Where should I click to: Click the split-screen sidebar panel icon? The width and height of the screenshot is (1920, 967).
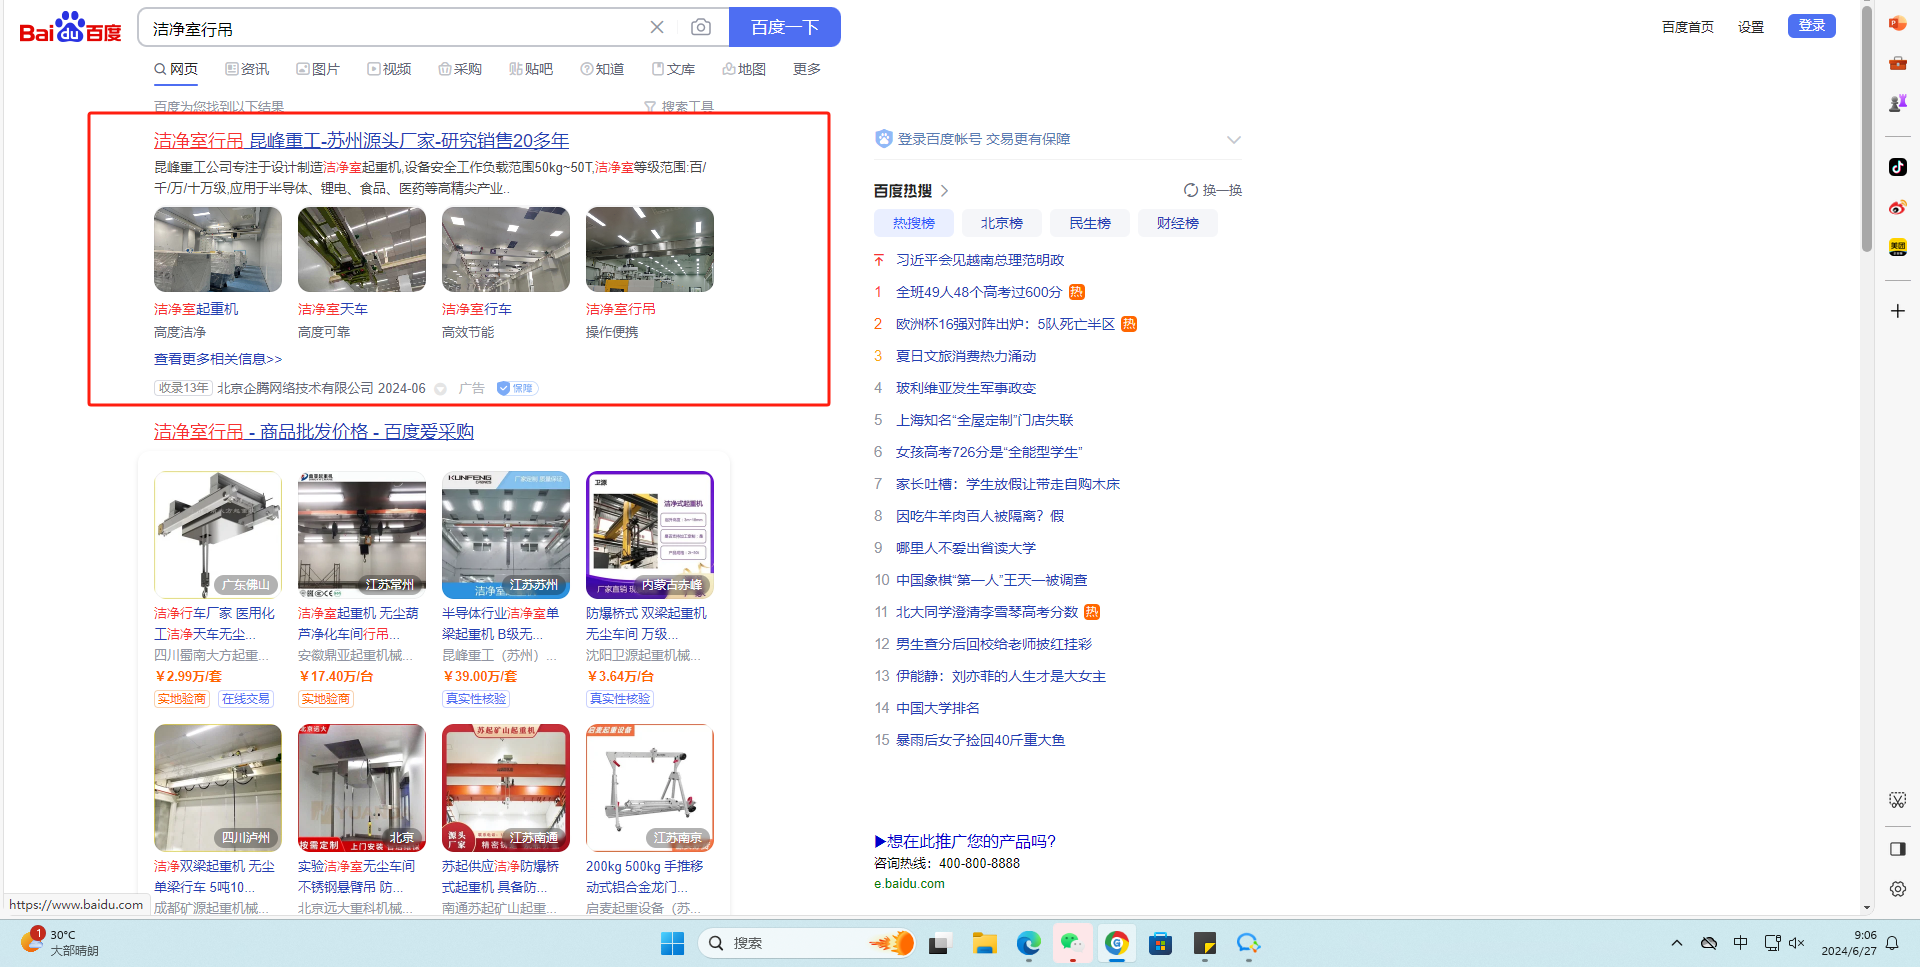tap(1897, 849)
